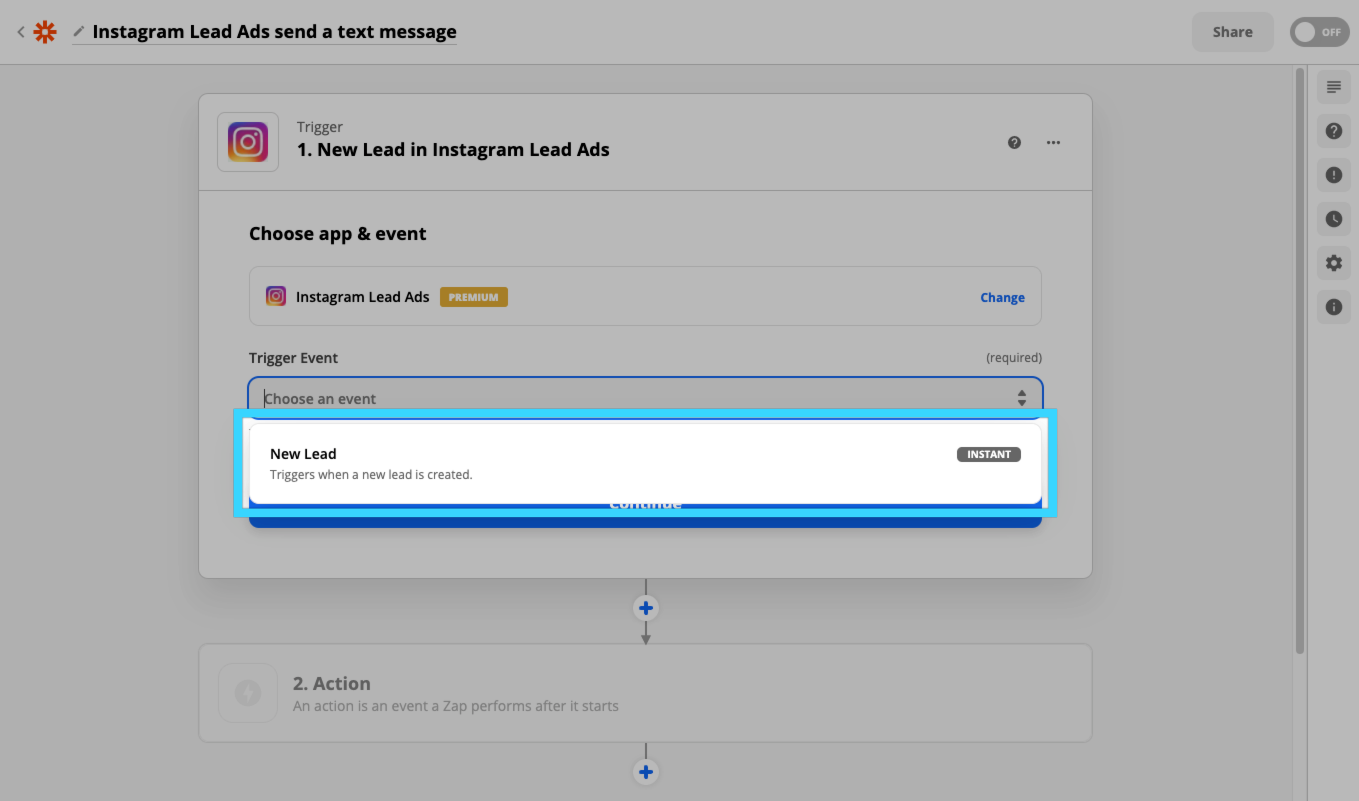Toggle the Zap ON/OFF switch
This screenshot has height=801, width=1359.
pos(1318,32)
